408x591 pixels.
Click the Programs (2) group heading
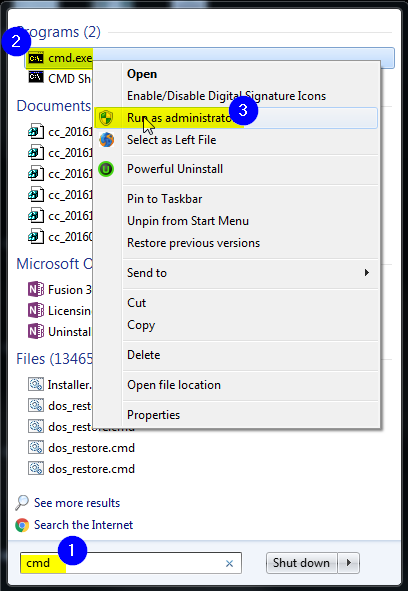click(x=58, y=32)
